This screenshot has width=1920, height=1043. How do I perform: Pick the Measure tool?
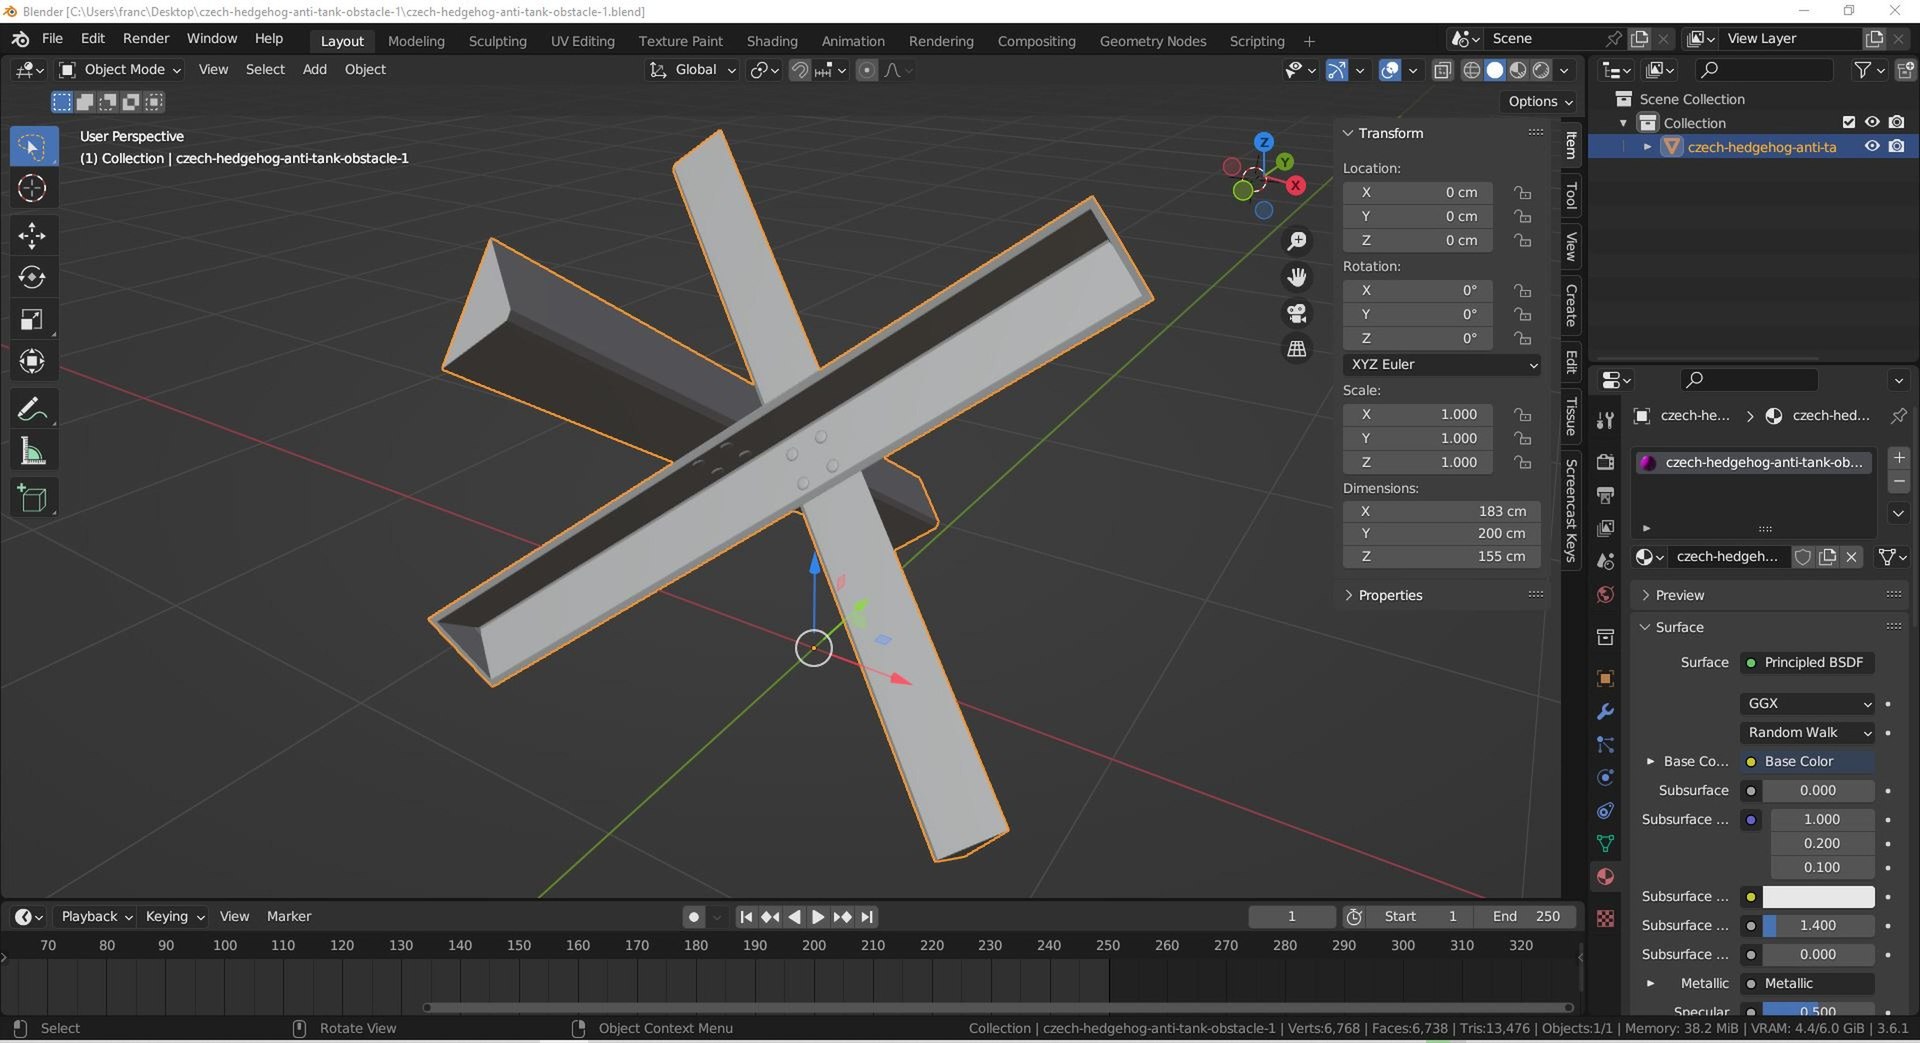tap(32, 452)
